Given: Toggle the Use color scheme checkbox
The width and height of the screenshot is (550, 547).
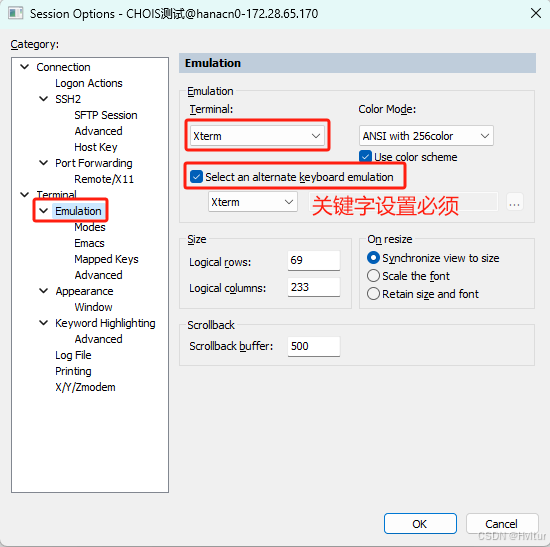Looking at the screenshot, I should (365, 156).
